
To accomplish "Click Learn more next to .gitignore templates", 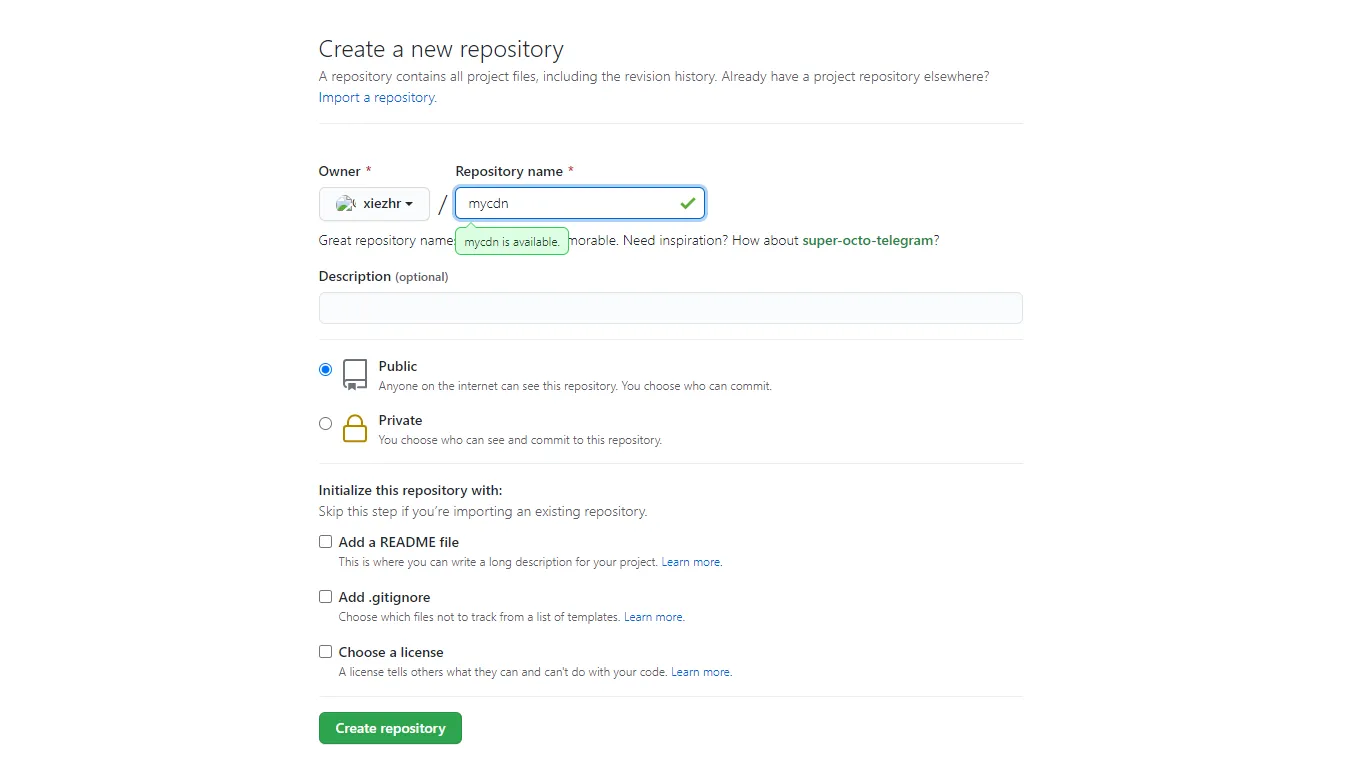I will tap(653, 616).
